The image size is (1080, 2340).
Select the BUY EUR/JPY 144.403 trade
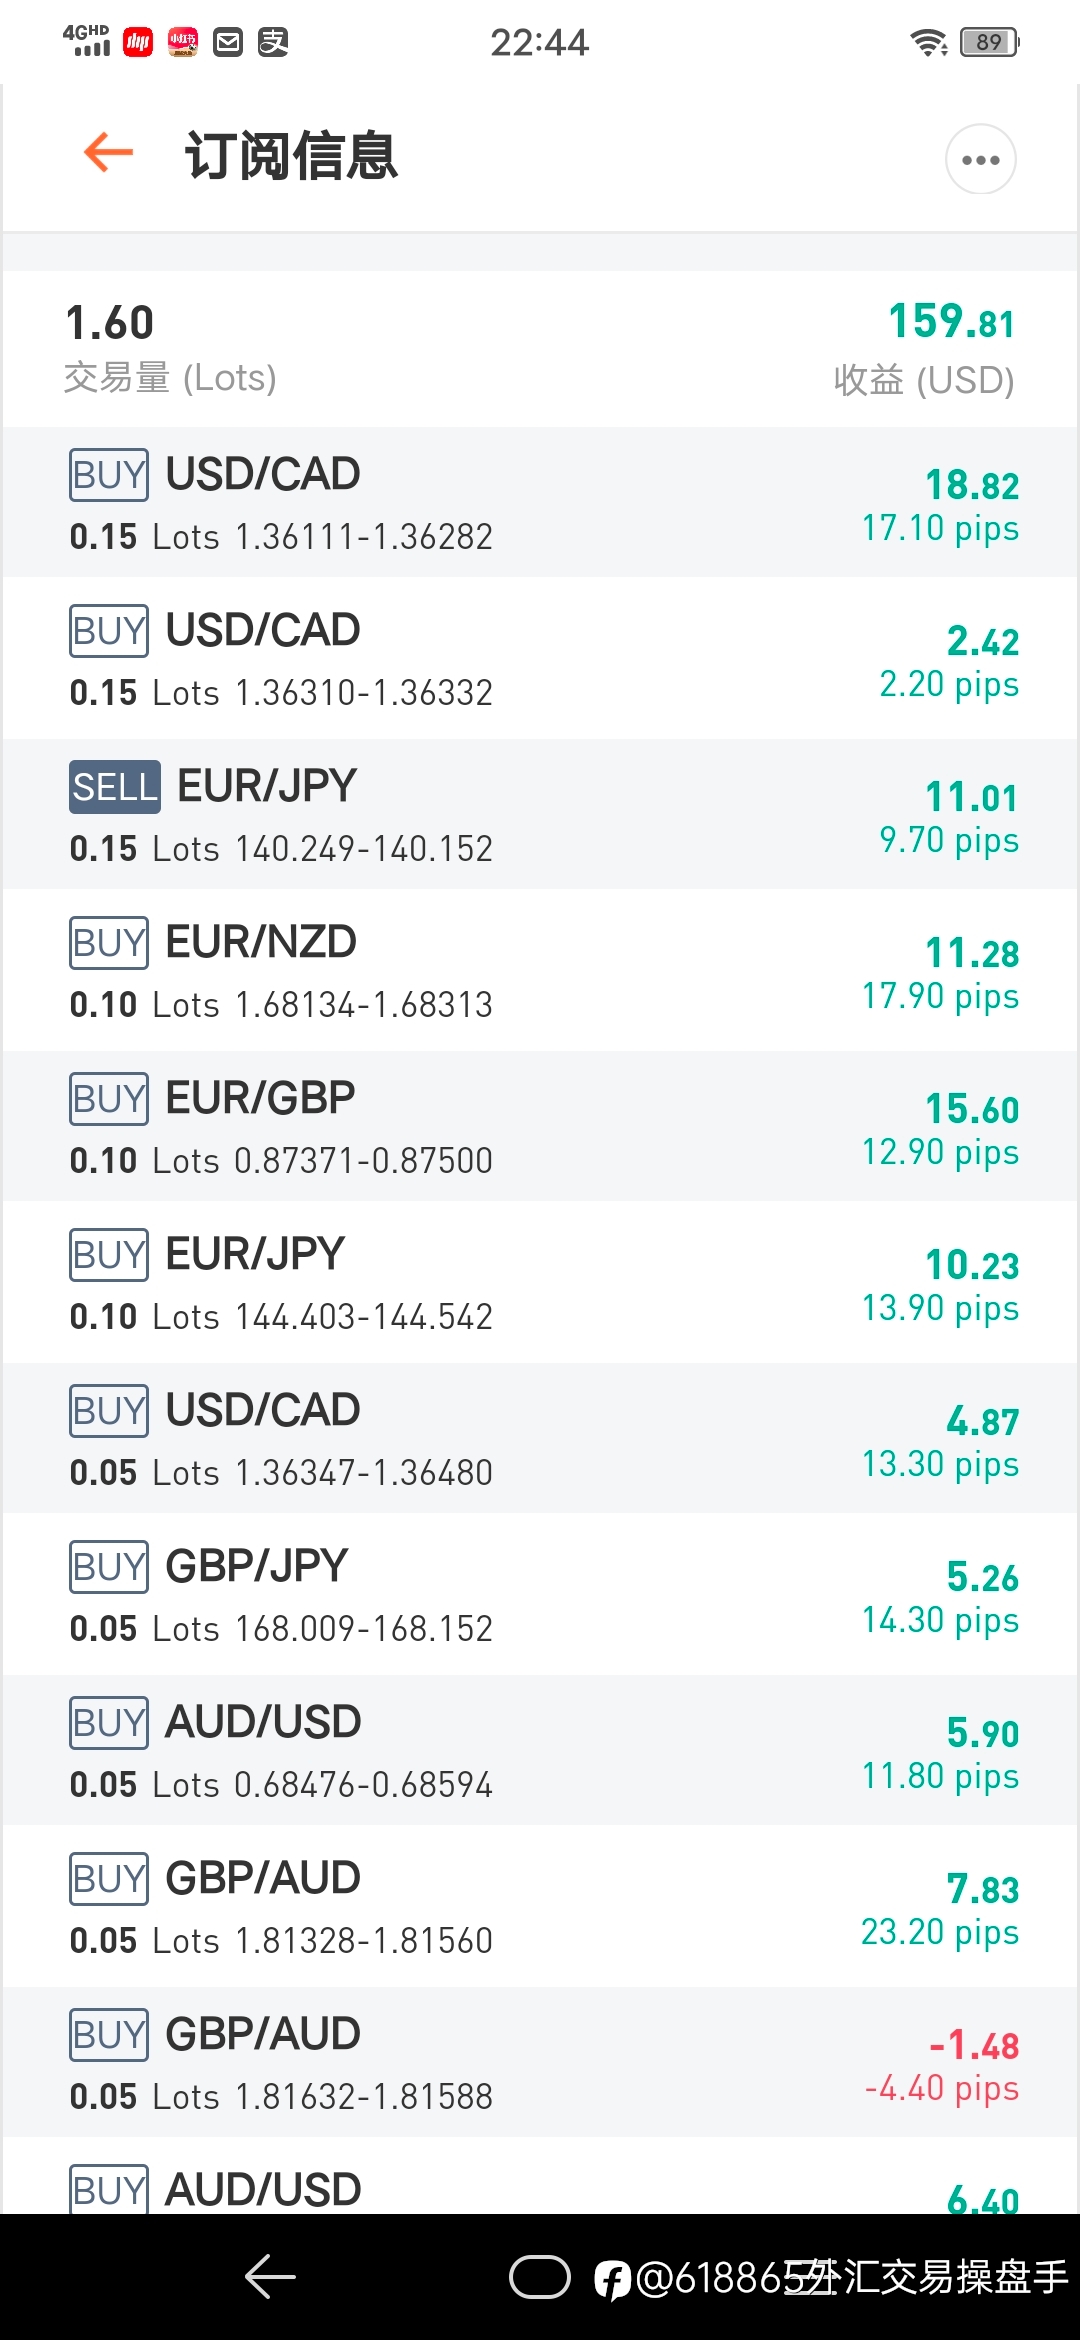(x=540, y=1283)
